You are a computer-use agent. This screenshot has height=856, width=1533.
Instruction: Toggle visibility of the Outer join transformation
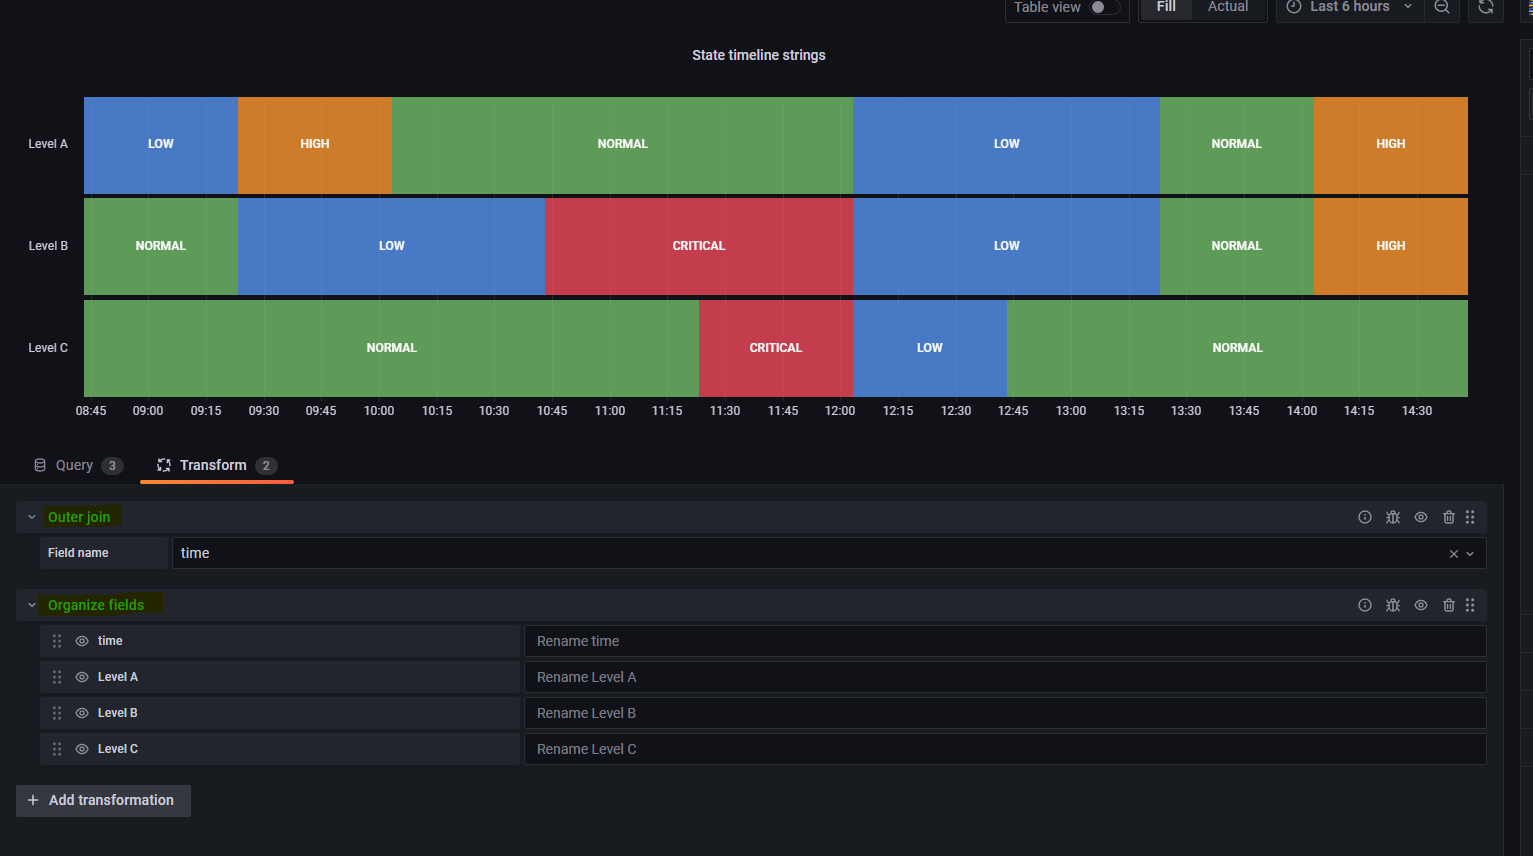click(x=1421, y=517)
